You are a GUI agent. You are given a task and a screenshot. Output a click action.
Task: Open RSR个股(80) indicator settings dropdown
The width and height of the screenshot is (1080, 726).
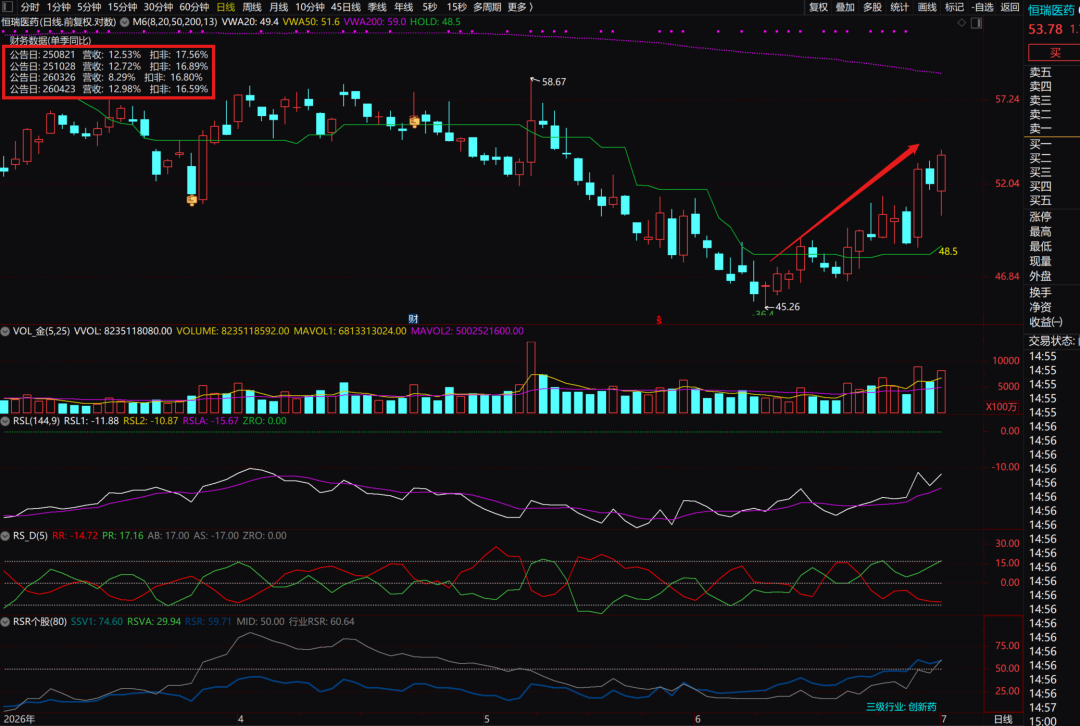point(6,622)
